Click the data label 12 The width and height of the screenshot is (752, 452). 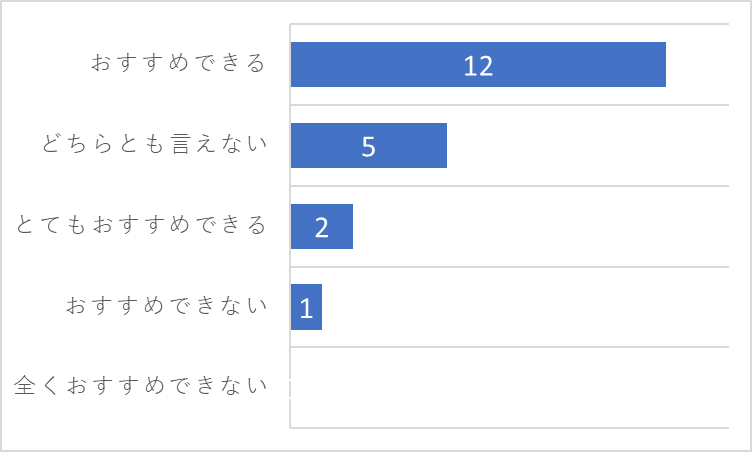478,66
